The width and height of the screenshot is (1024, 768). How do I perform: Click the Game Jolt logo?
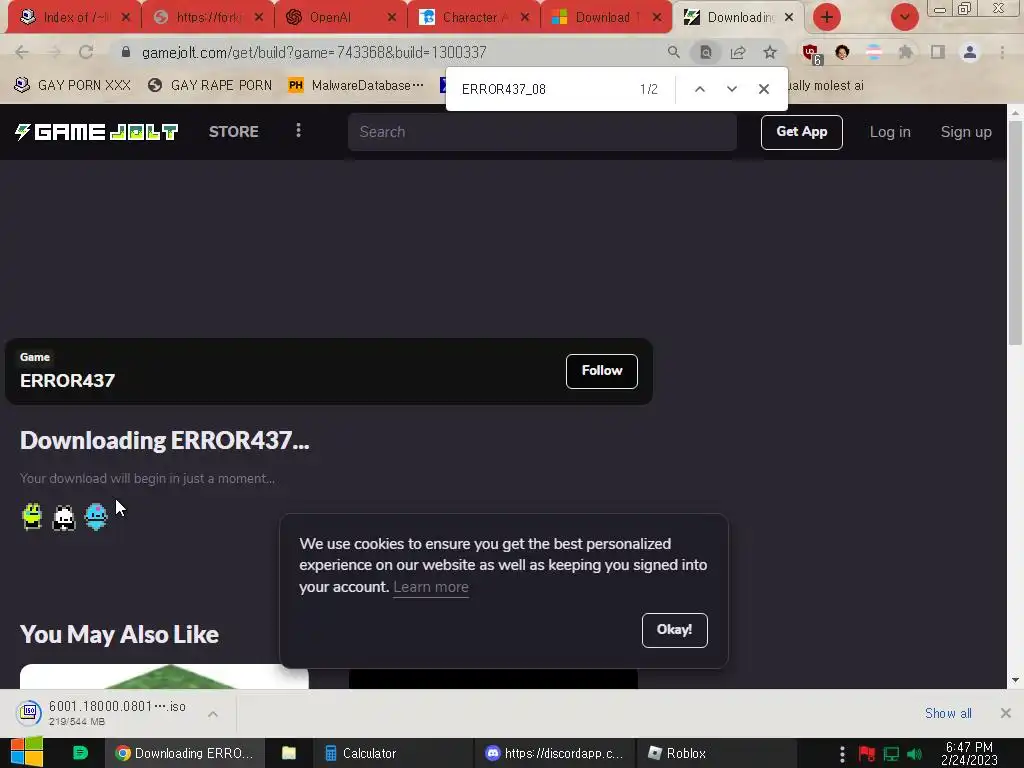(97, 132)
